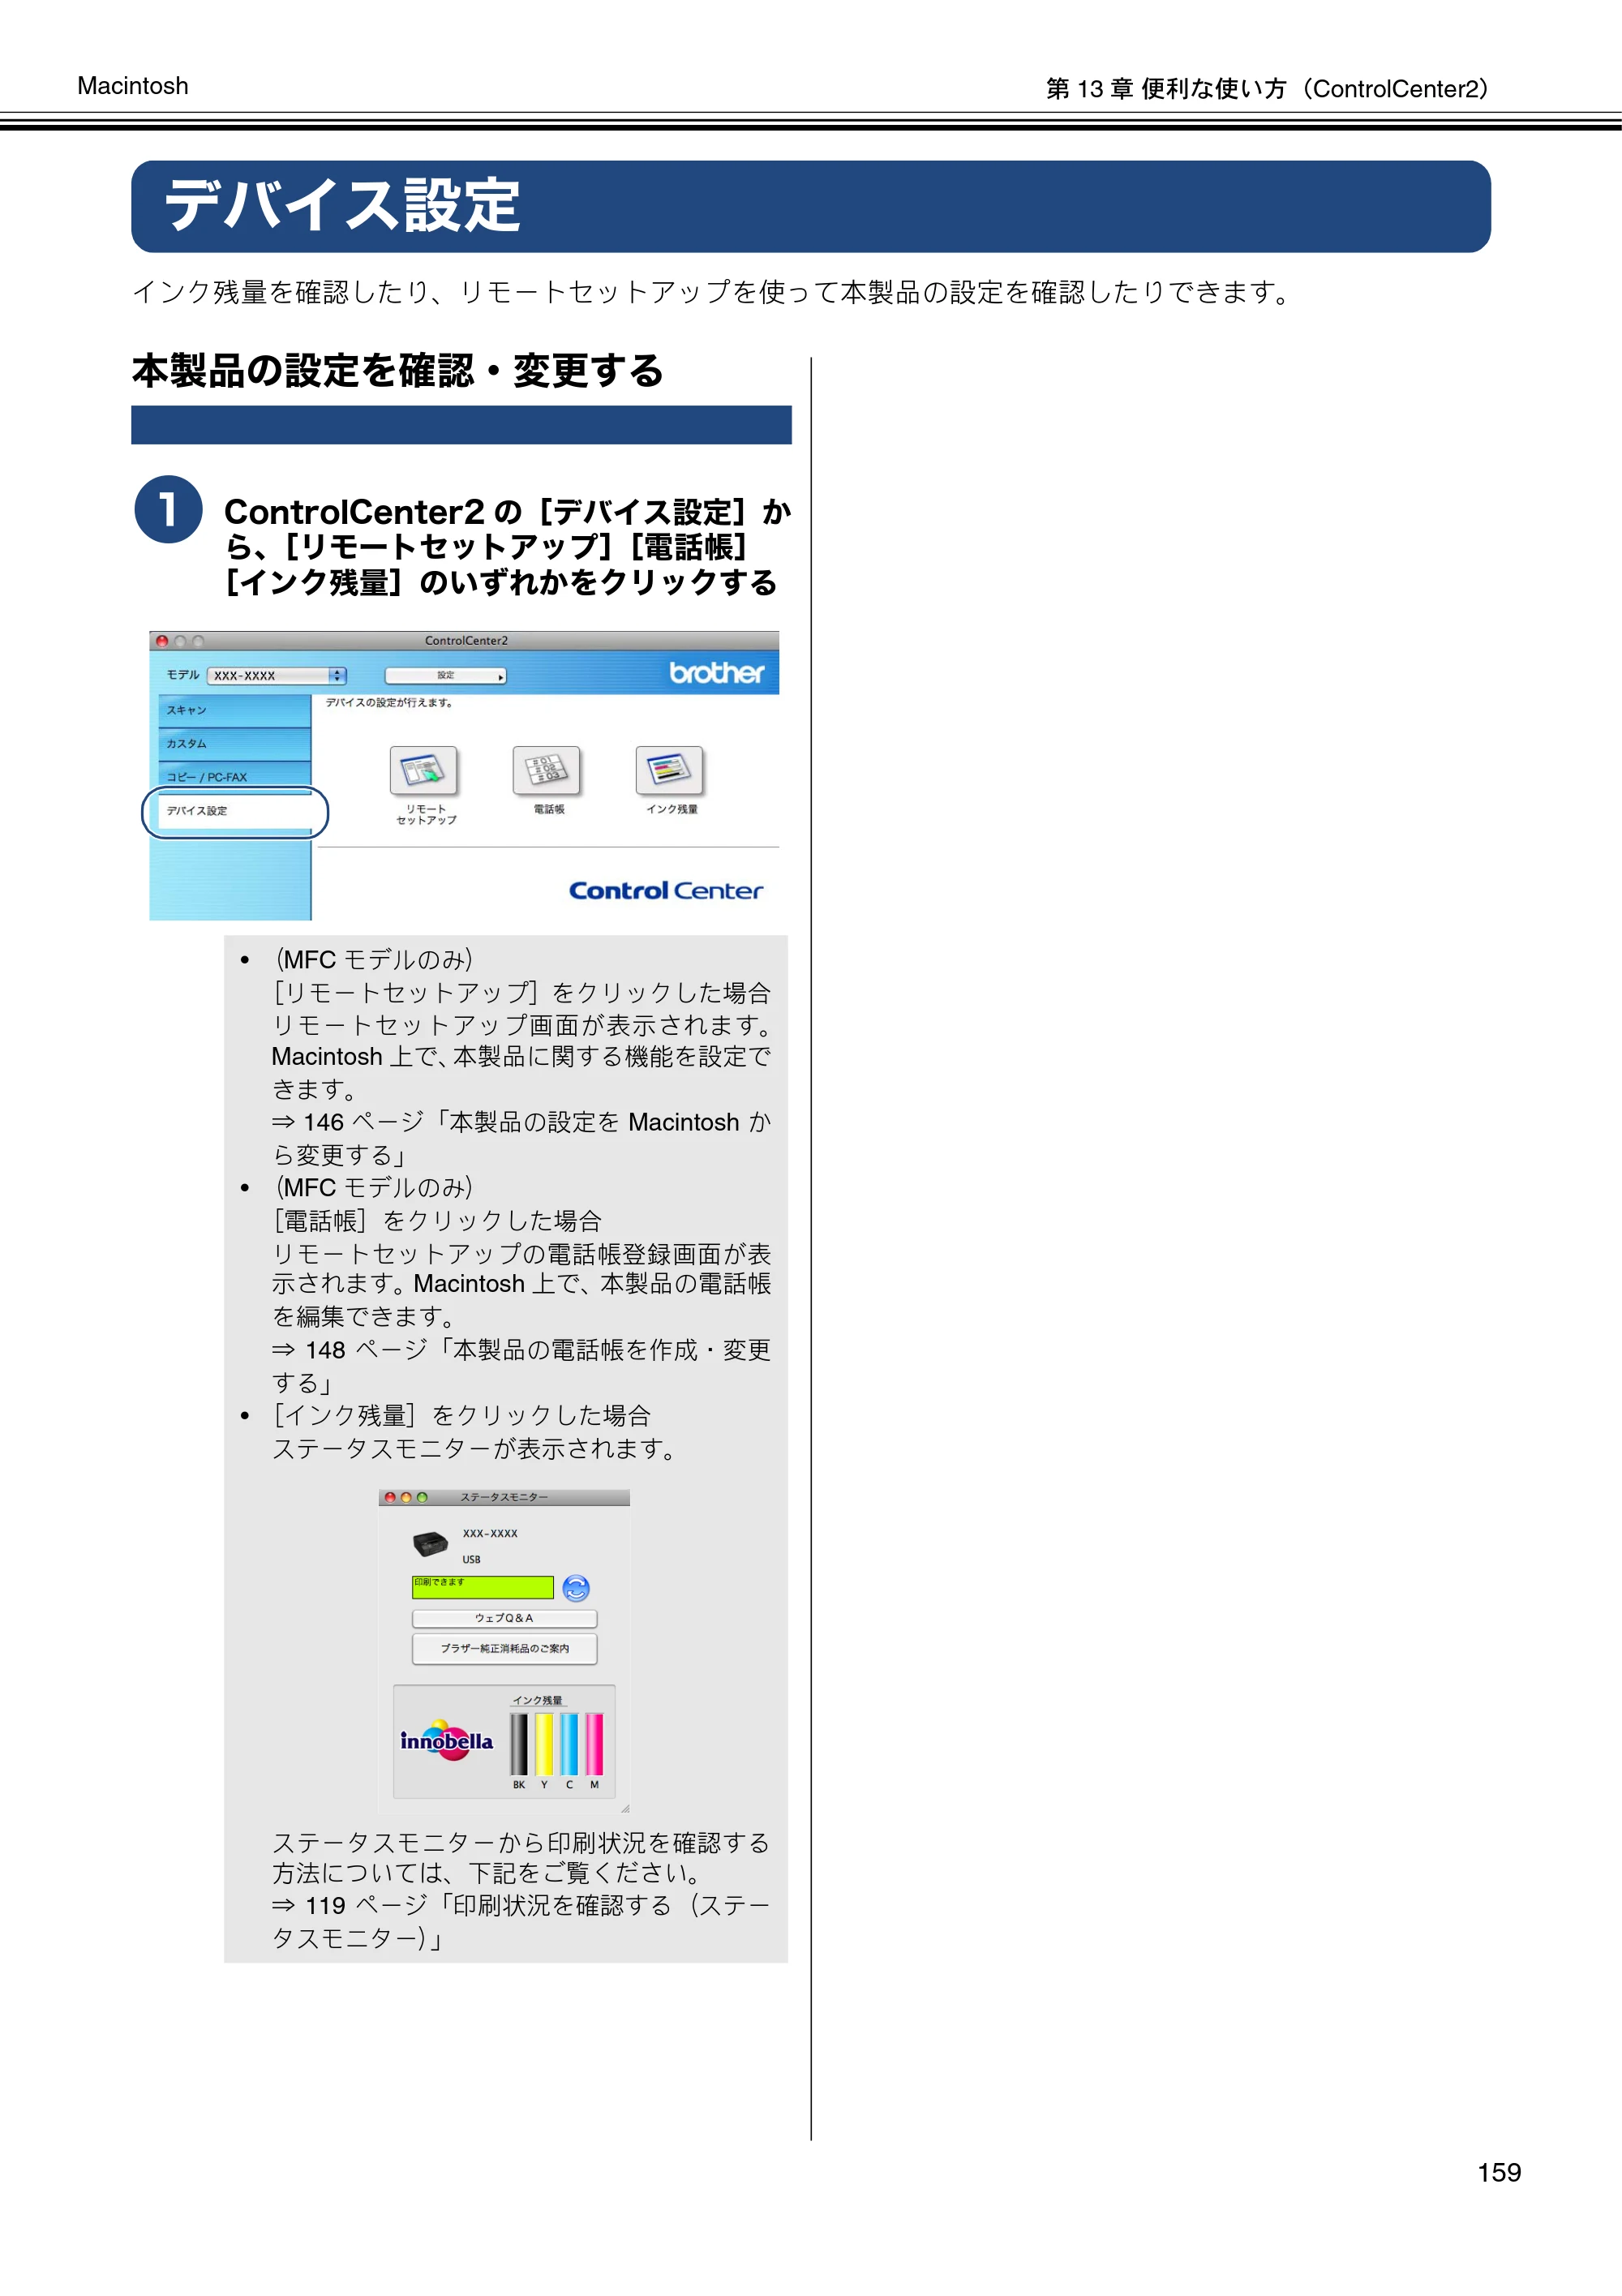Select the デバイス設定 tab
Image resolution: width=1622 pixels, height=2296 pixels.
(234, 811)
